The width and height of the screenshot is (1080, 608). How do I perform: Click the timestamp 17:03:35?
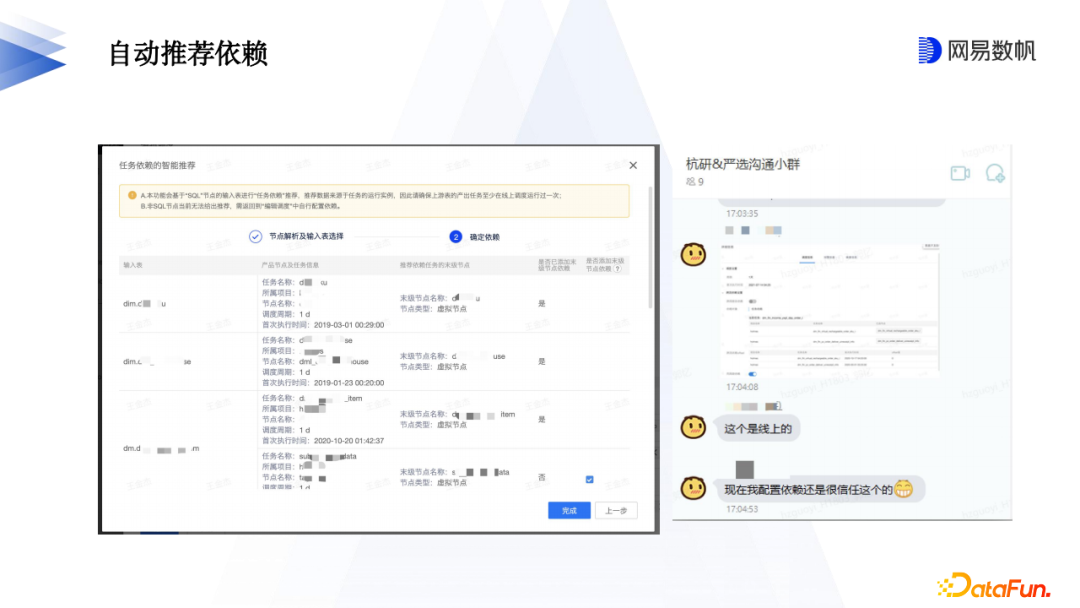tap(742, 213)
